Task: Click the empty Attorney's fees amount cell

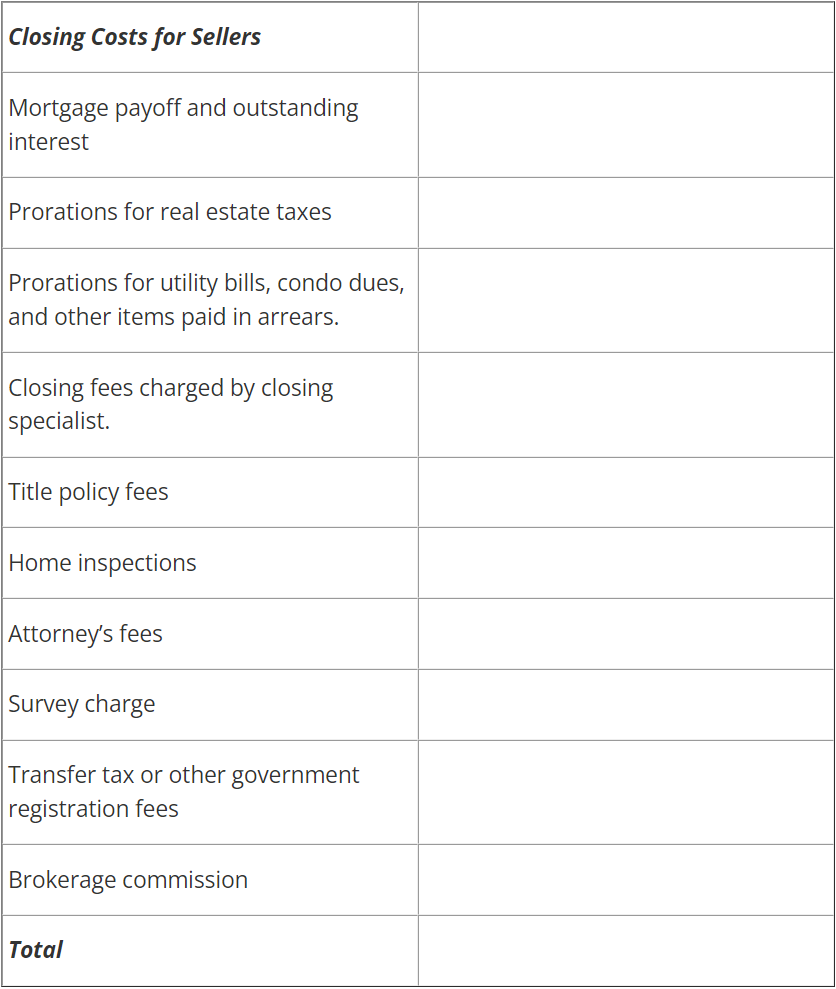Action: pos(626,634)
